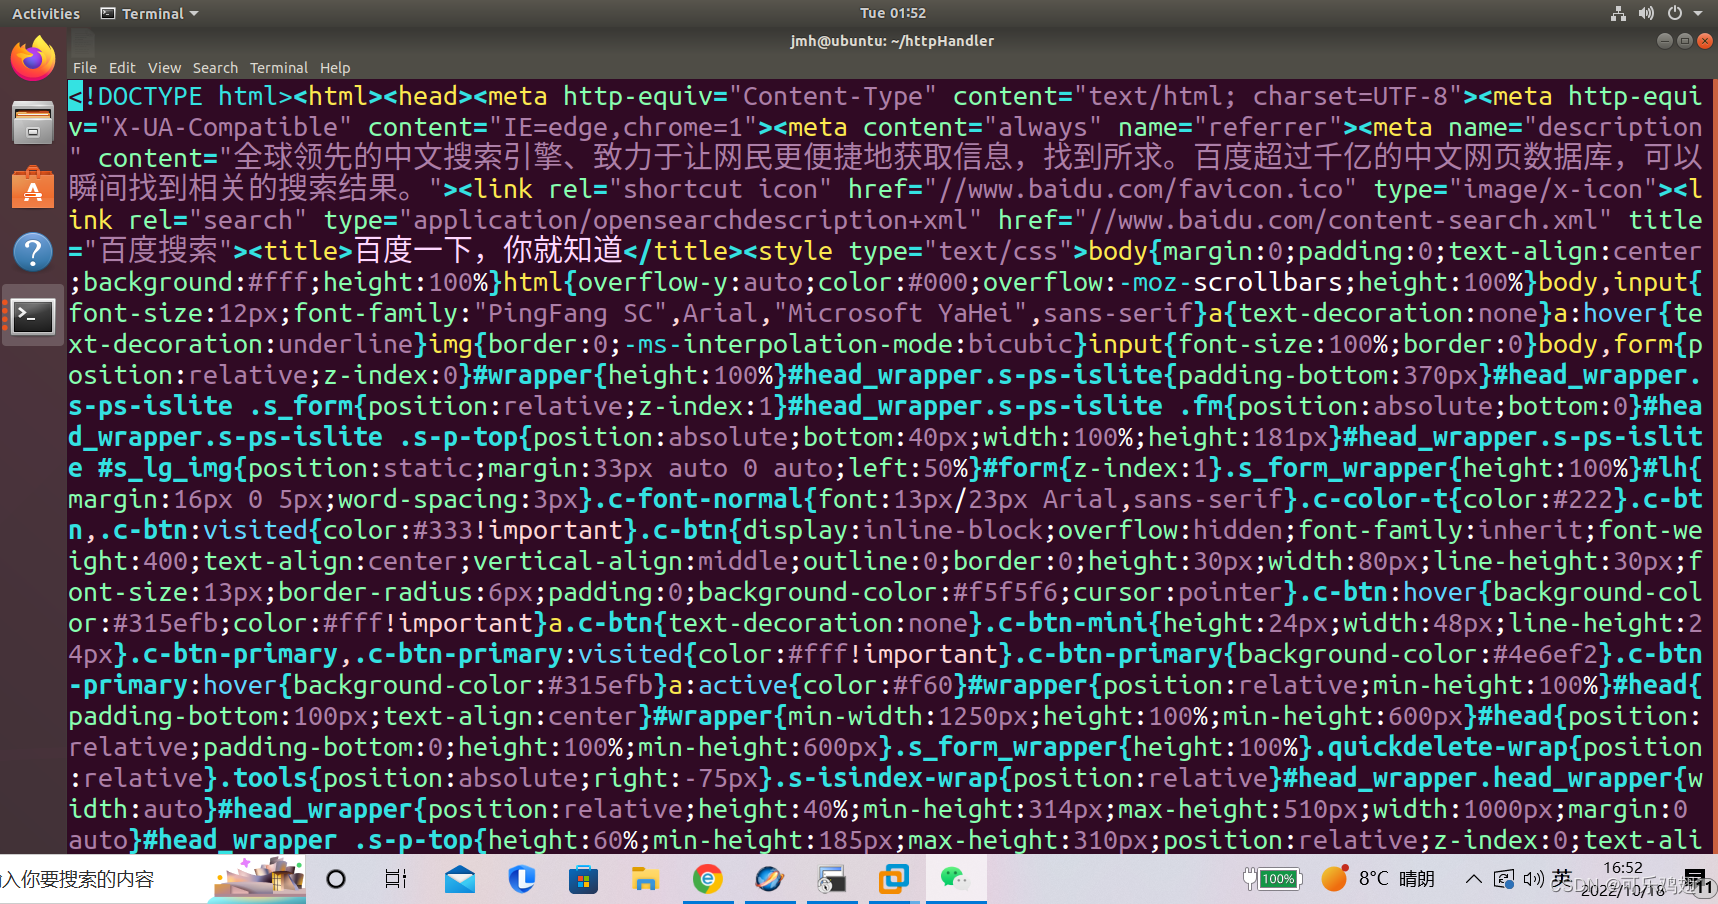The image size is (1718, 904).
Task: Click the terminal cursor at <!DOCTYPE start
Action: coord(76,97)
